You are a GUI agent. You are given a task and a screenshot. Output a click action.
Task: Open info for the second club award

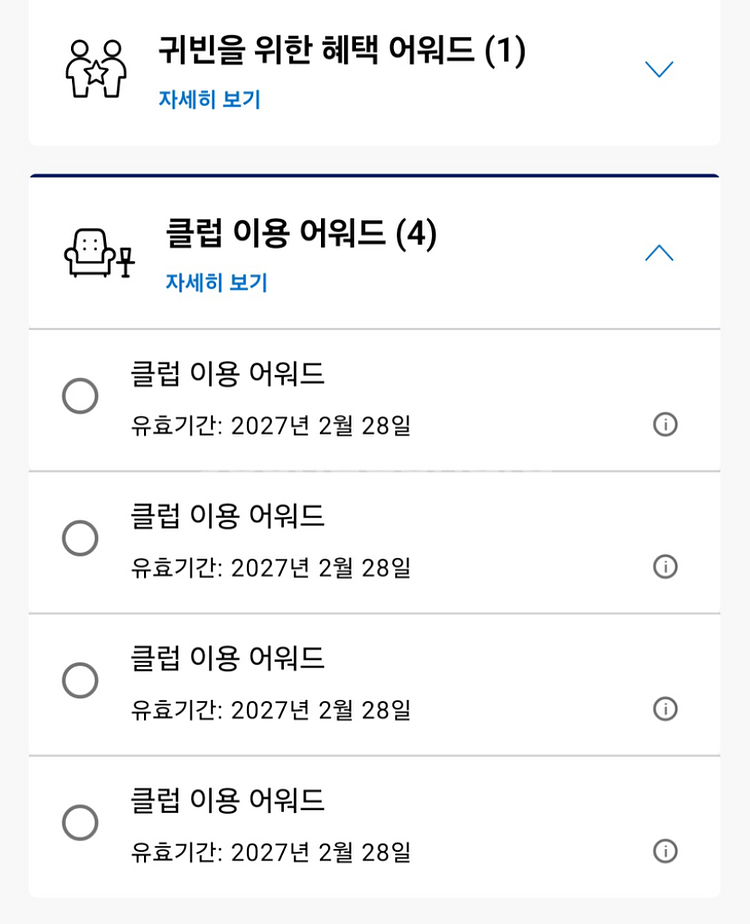point(665,566)
